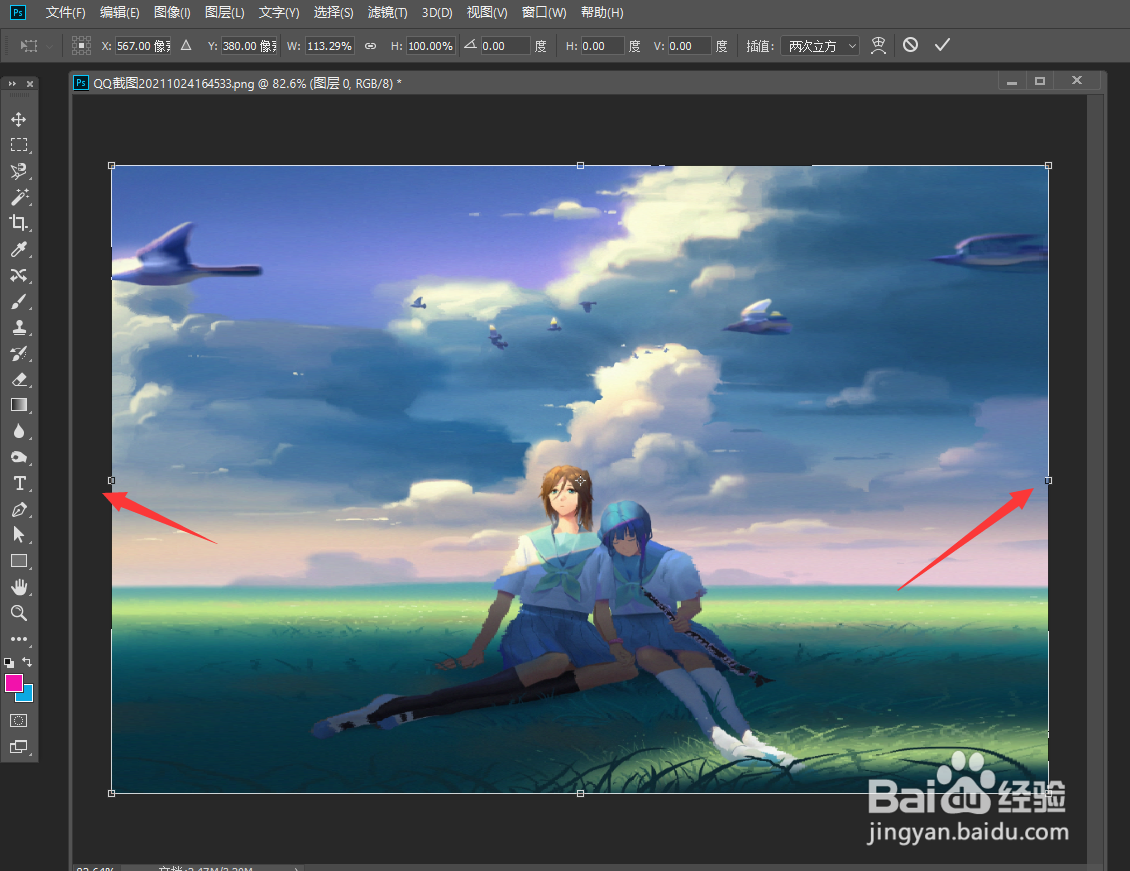Click the vertical skew V field
Screen dimensions: 1130x871
pyautogui.click(x=690, y=46)
